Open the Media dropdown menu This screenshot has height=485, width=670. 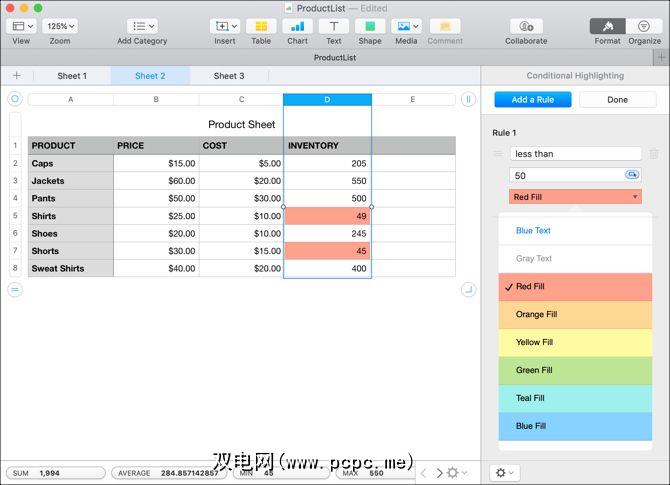click(x=406, y=26)
